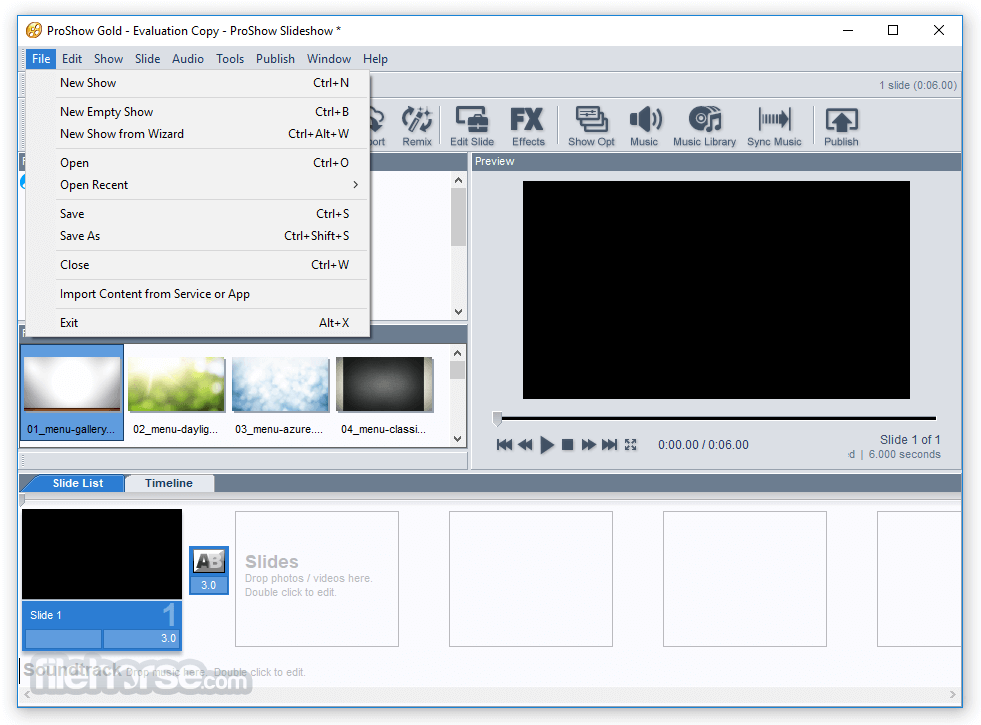The width and height of the screenshot is (981, 725).
Task: Maximize the ProShow Gold window
Action: coord(893,30)
